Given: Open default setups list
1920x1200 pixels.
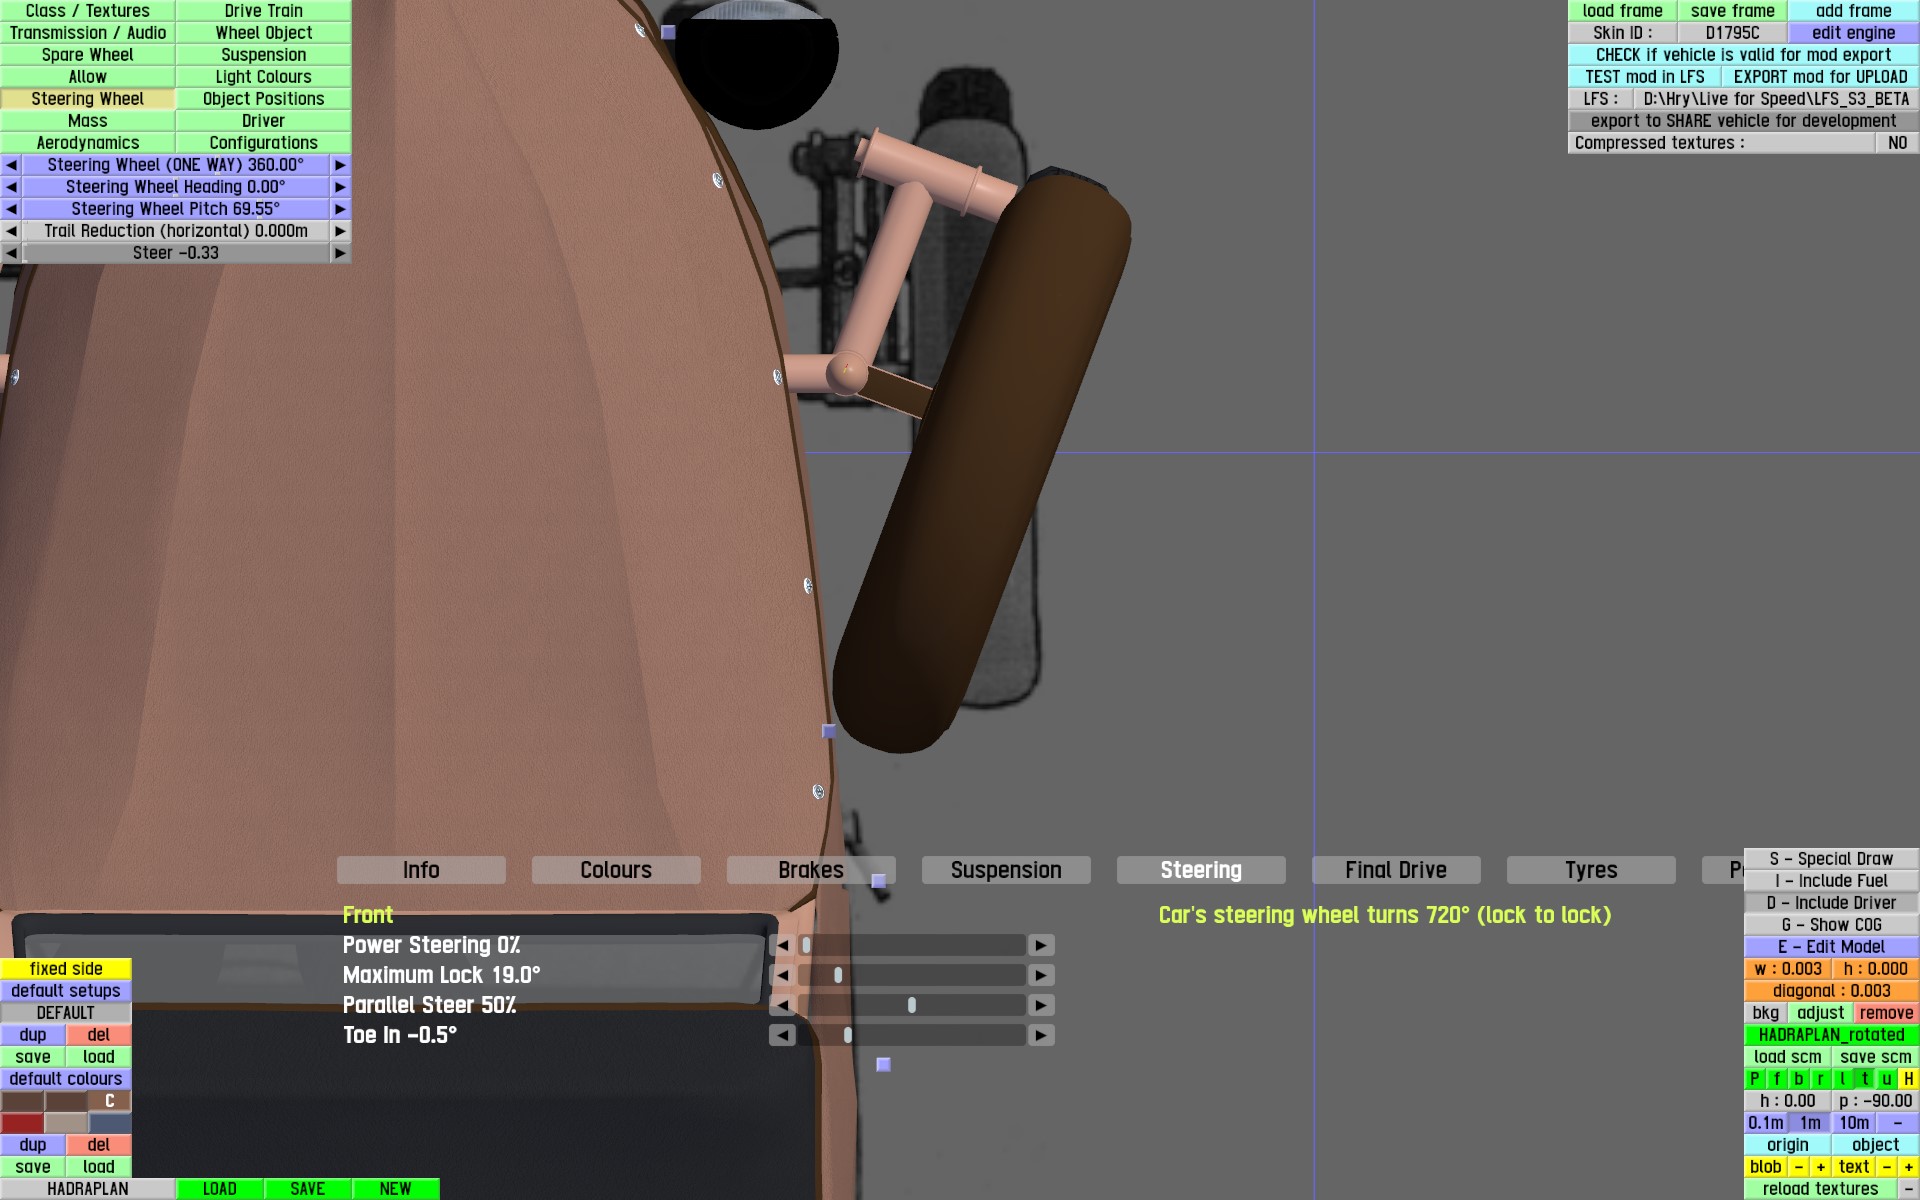Looking at the screenshot, I should [66, 991].
